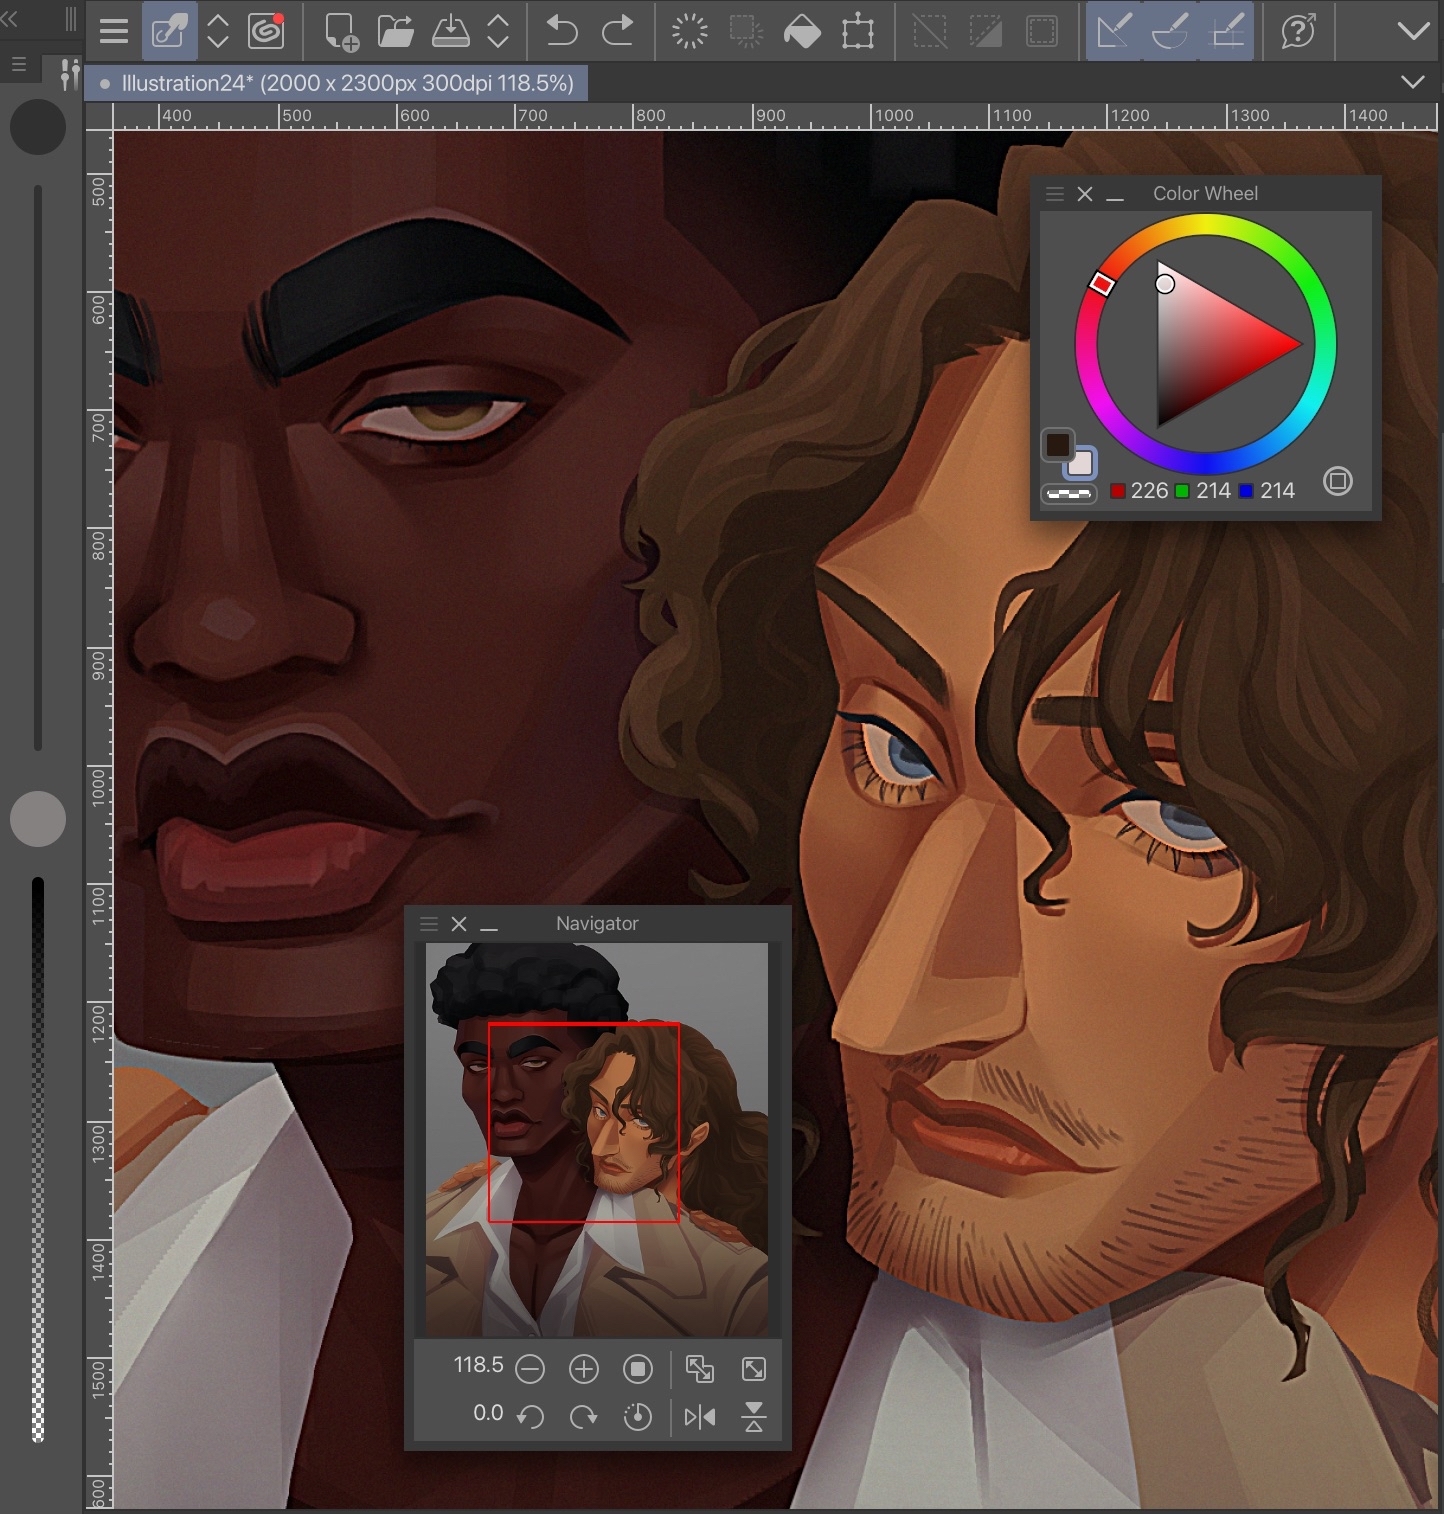This screenshot has width=1444, height=1514.
Task: Expand the arrows next to the save icon
Action: tap(497, 32)
